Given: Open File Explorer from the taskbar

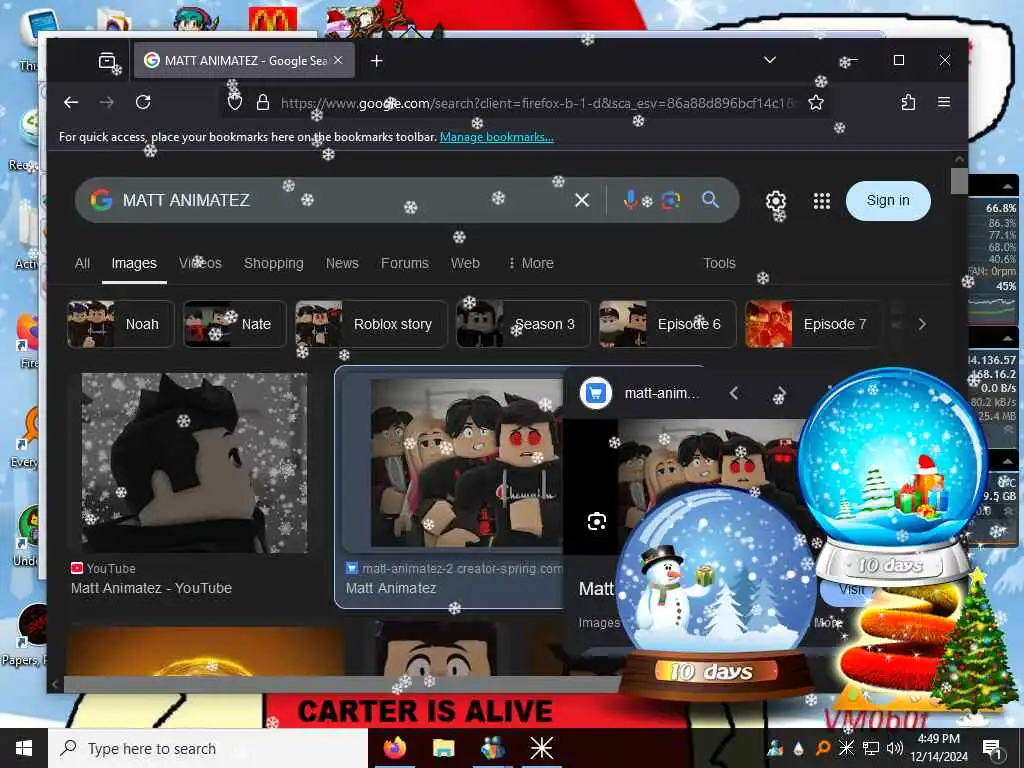Looking at the screenshot, I should click(443, 748).
